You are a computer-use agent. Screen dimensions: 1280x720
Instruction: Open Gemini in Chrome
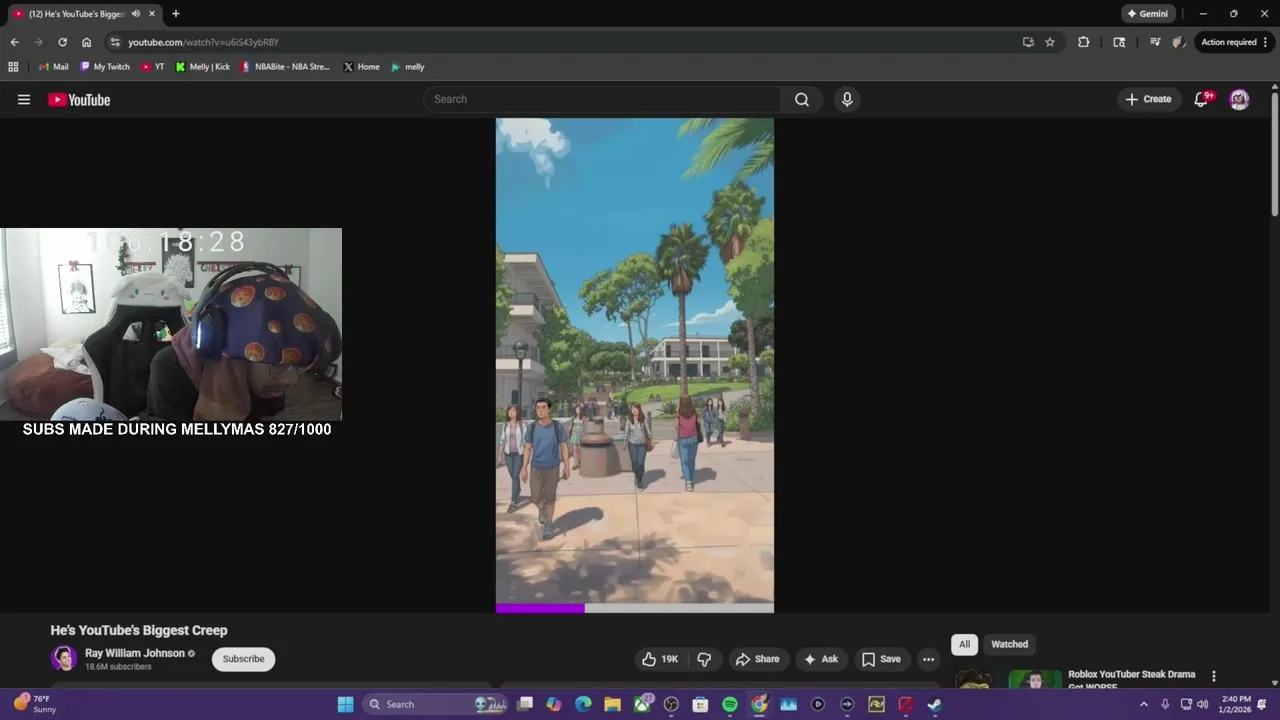point(1147,14)
